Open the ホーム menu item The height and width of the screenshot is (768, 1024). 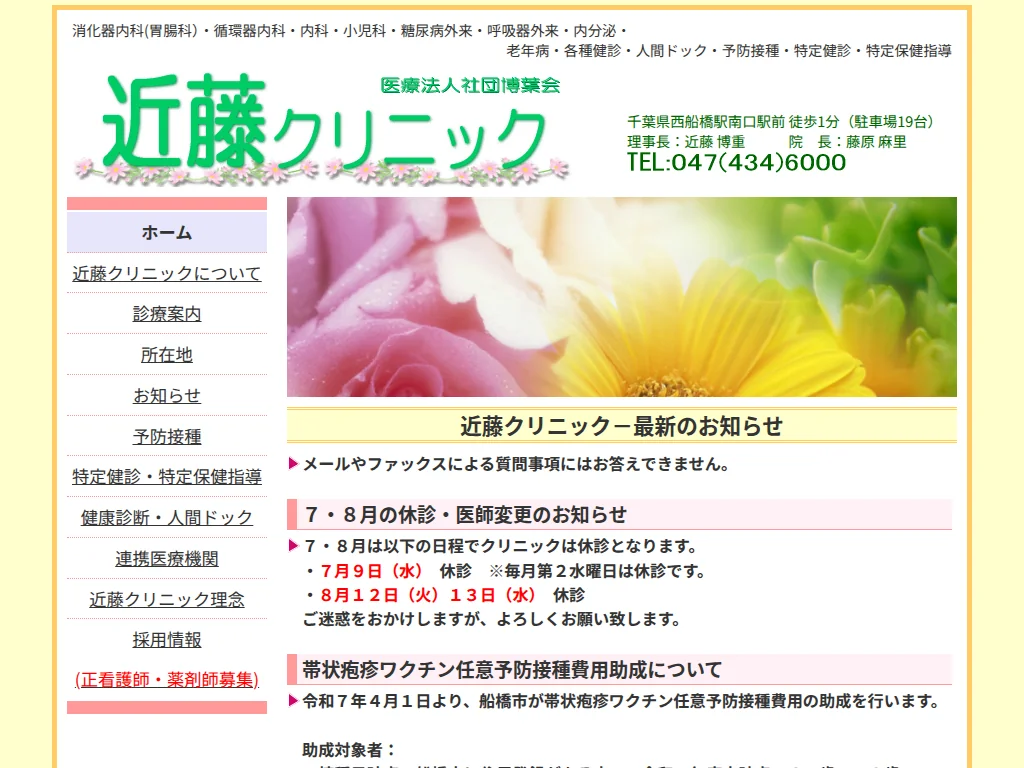(167, 232)
